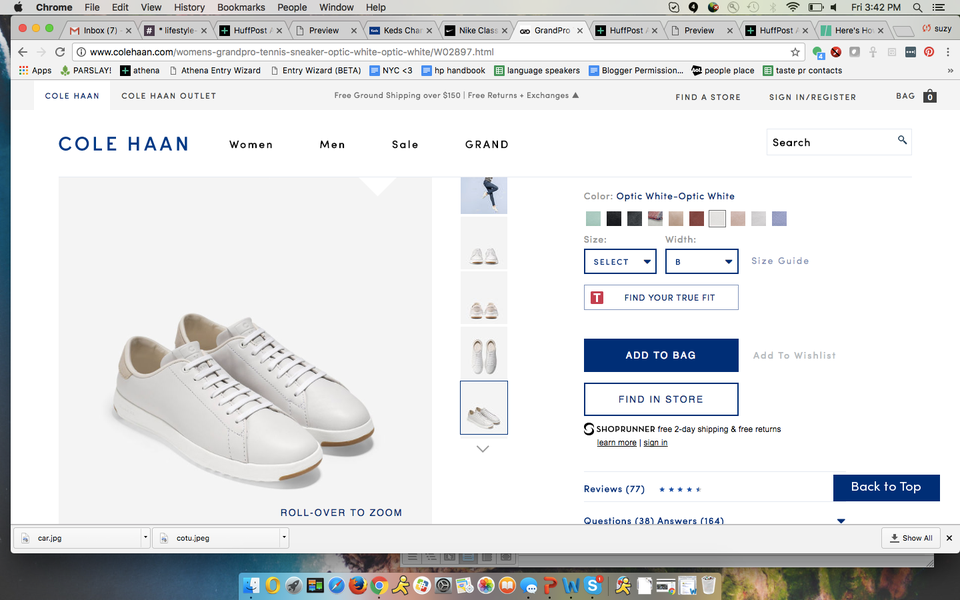
Task: Open the Pinterest extension
Action: [x=929, y=52]
